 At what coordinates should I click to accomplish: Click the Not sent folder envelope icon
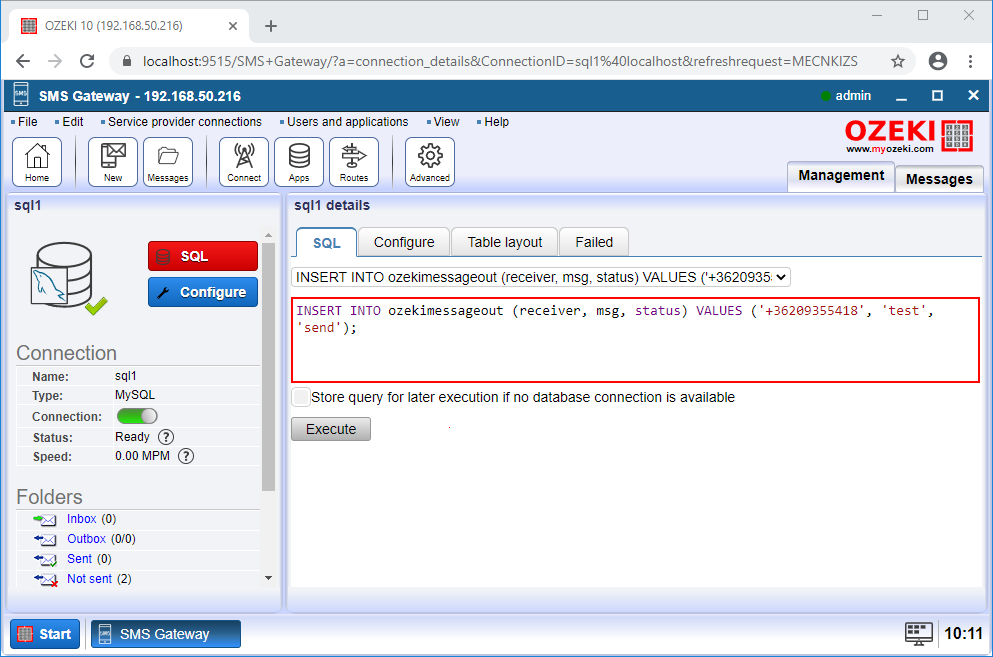(x=45, y=579)
